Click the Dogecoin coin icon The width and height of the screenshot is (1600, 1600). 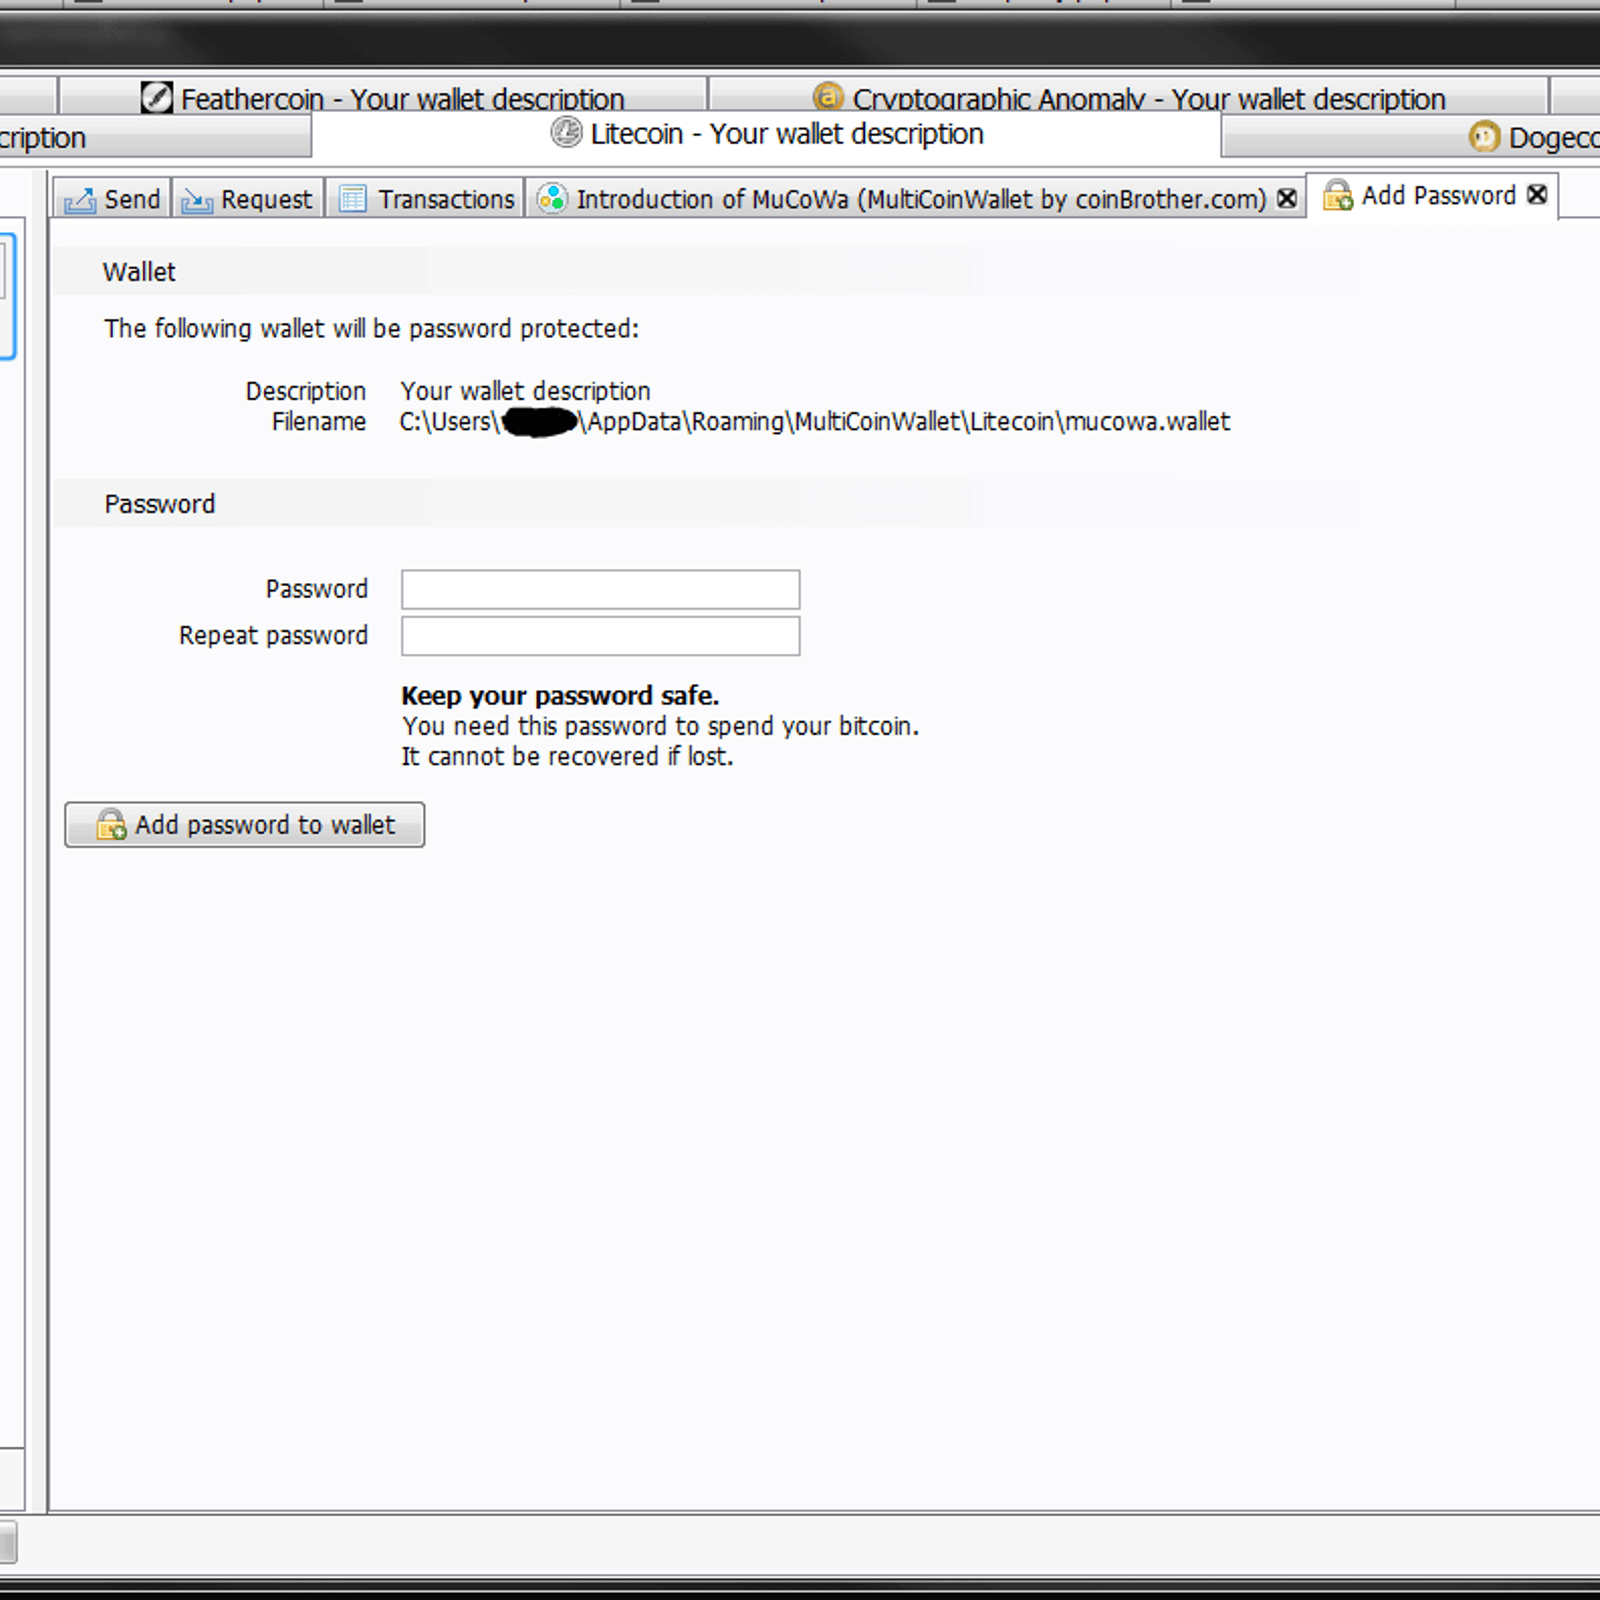point(1484,136)
